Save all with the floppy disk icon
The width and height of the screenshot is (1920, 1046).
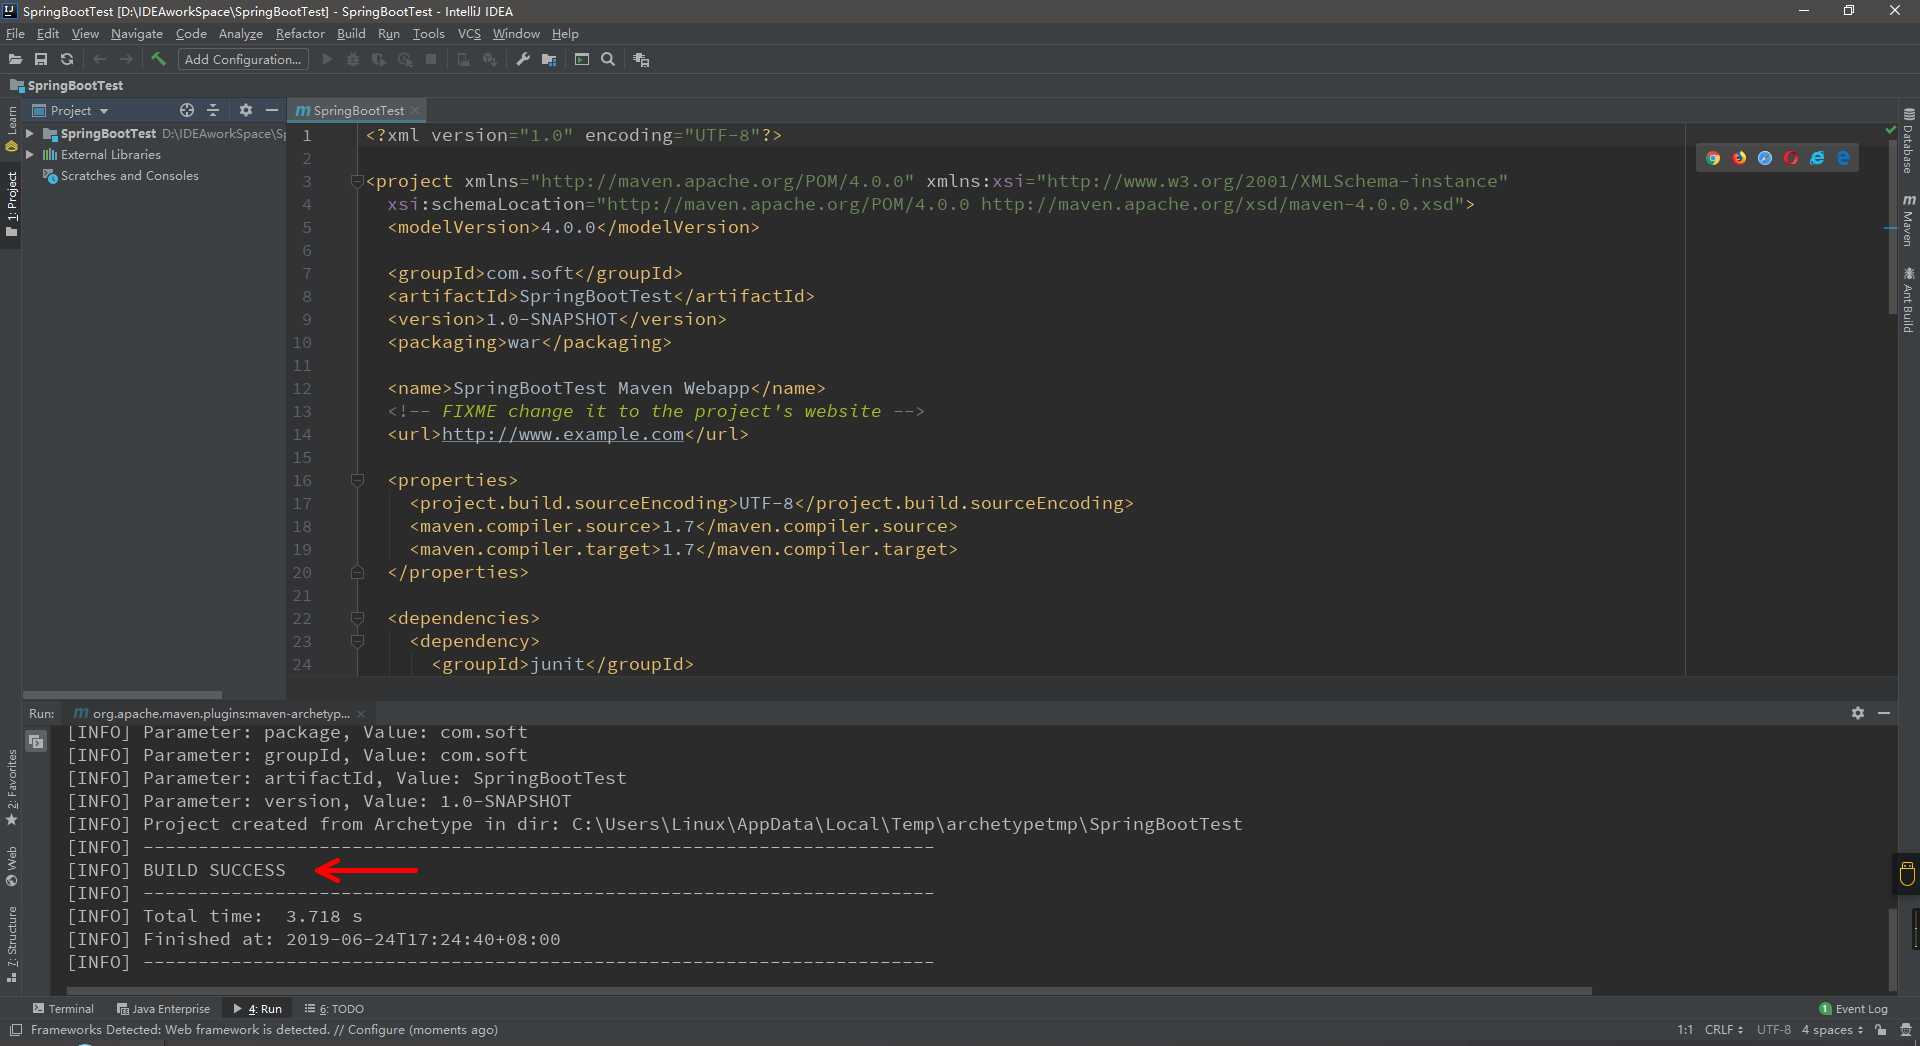tap(41, 60)
